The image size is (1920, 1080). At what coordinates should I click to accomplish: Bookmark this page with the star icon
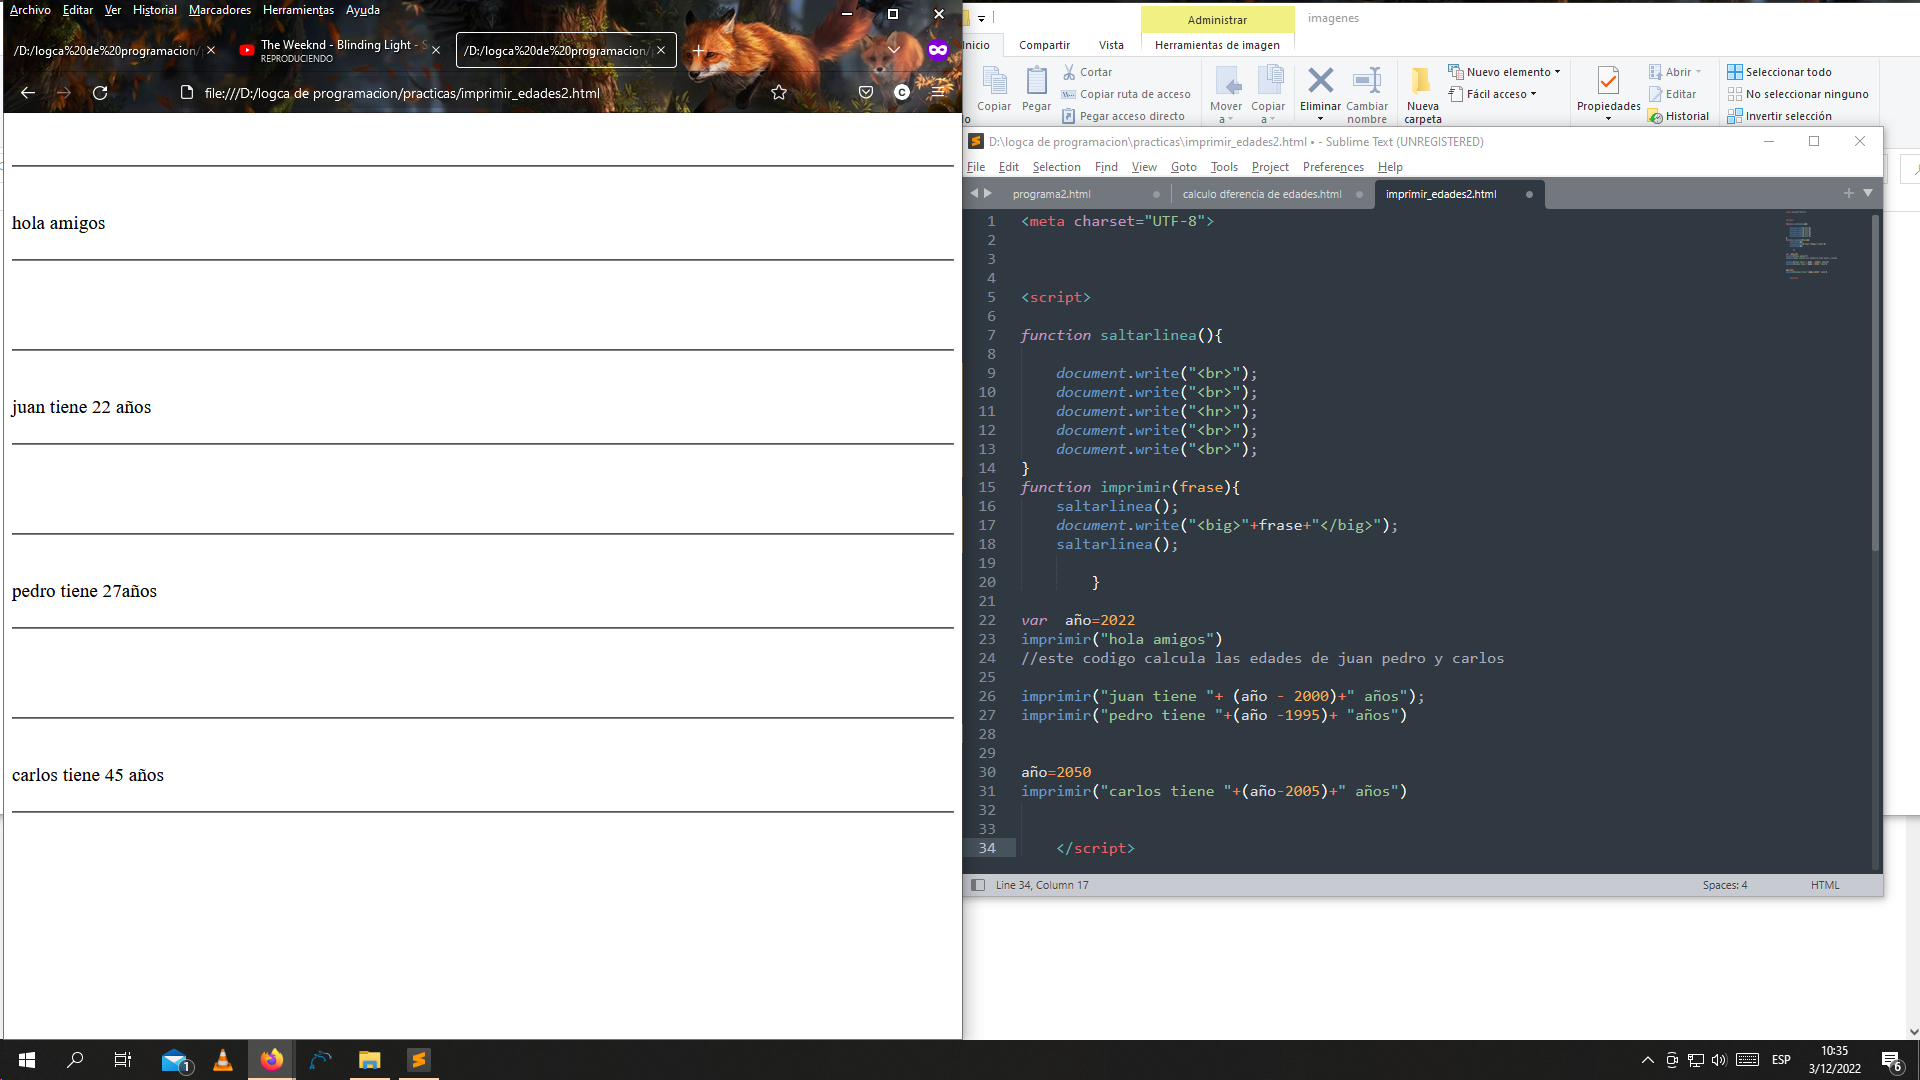point(779,93)
